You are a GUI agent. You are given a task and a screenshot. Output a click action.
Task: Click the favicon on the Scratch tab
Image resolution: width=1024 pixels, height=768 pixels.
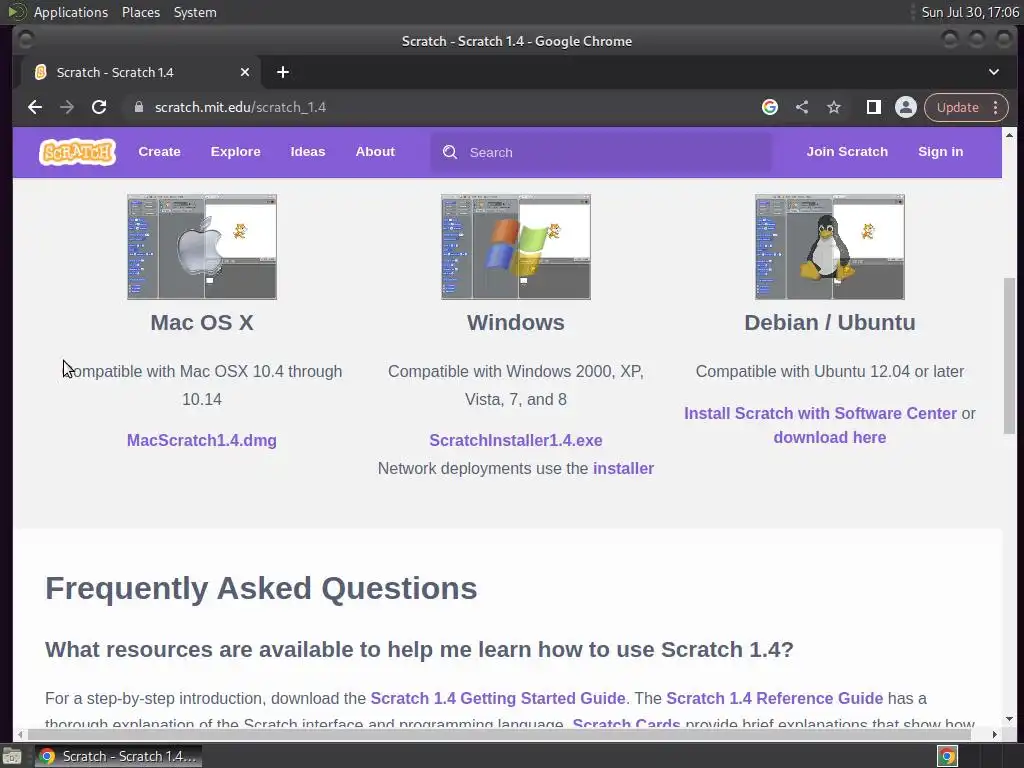40,72
